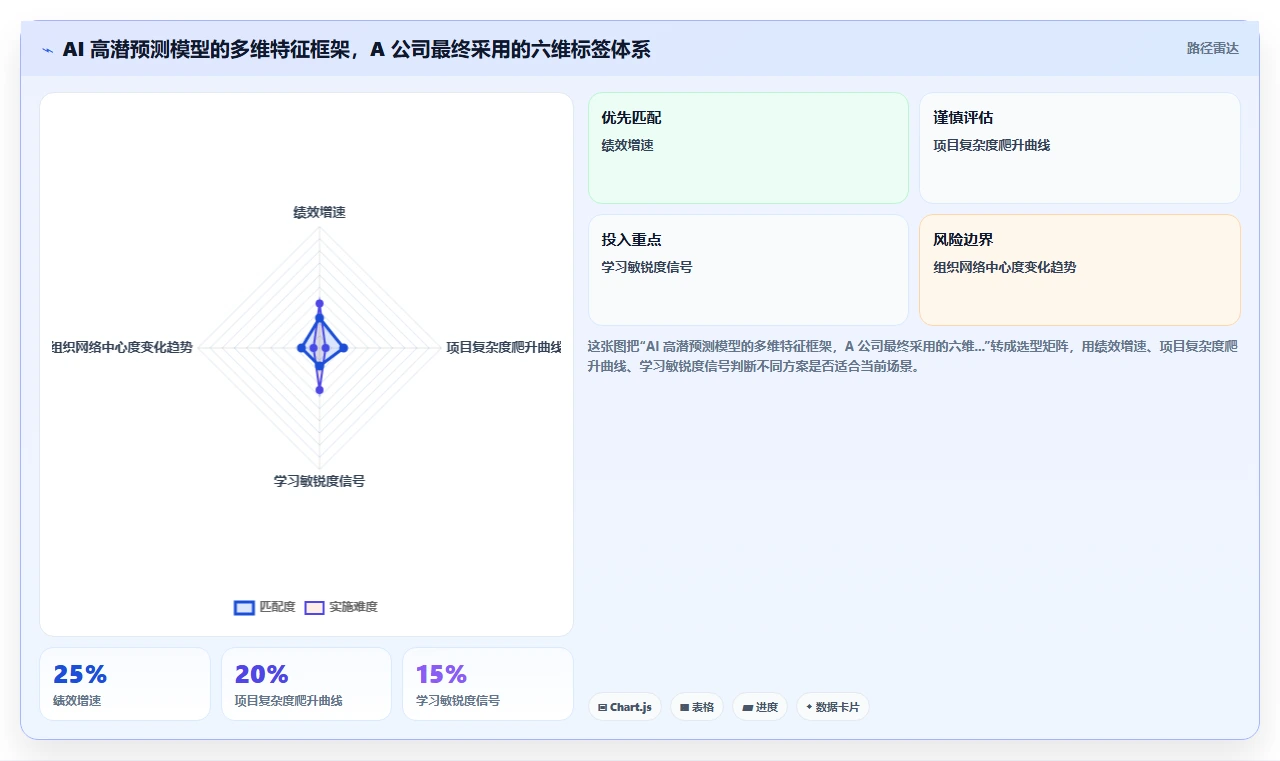Click 绩效增速 text in 优先匹配 card

[627, 145]
